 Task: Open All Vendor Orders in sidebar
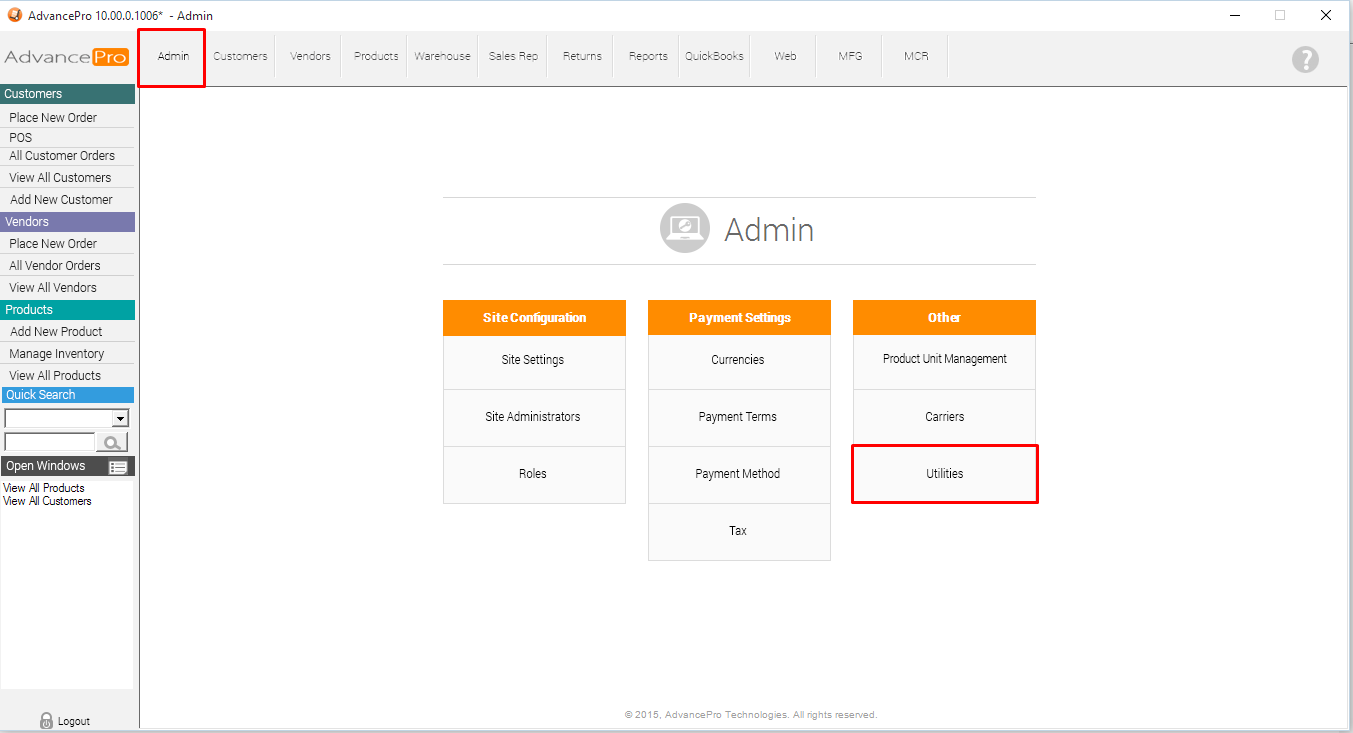coord(55,266)
